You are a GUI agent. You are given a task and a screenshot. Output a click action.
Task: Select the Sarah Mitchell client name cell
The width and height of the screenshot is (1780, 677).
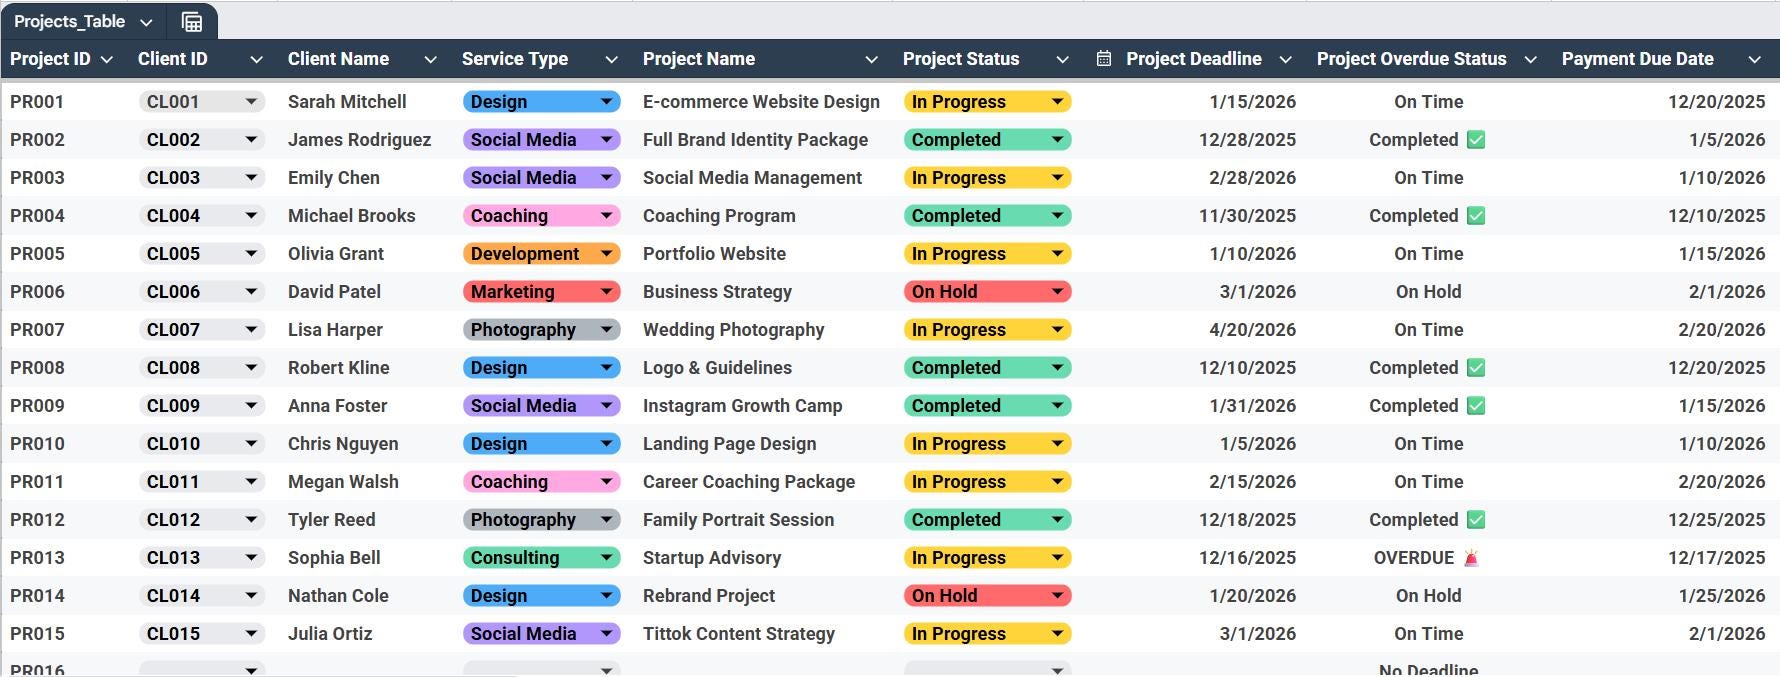[x=347, y=102]
